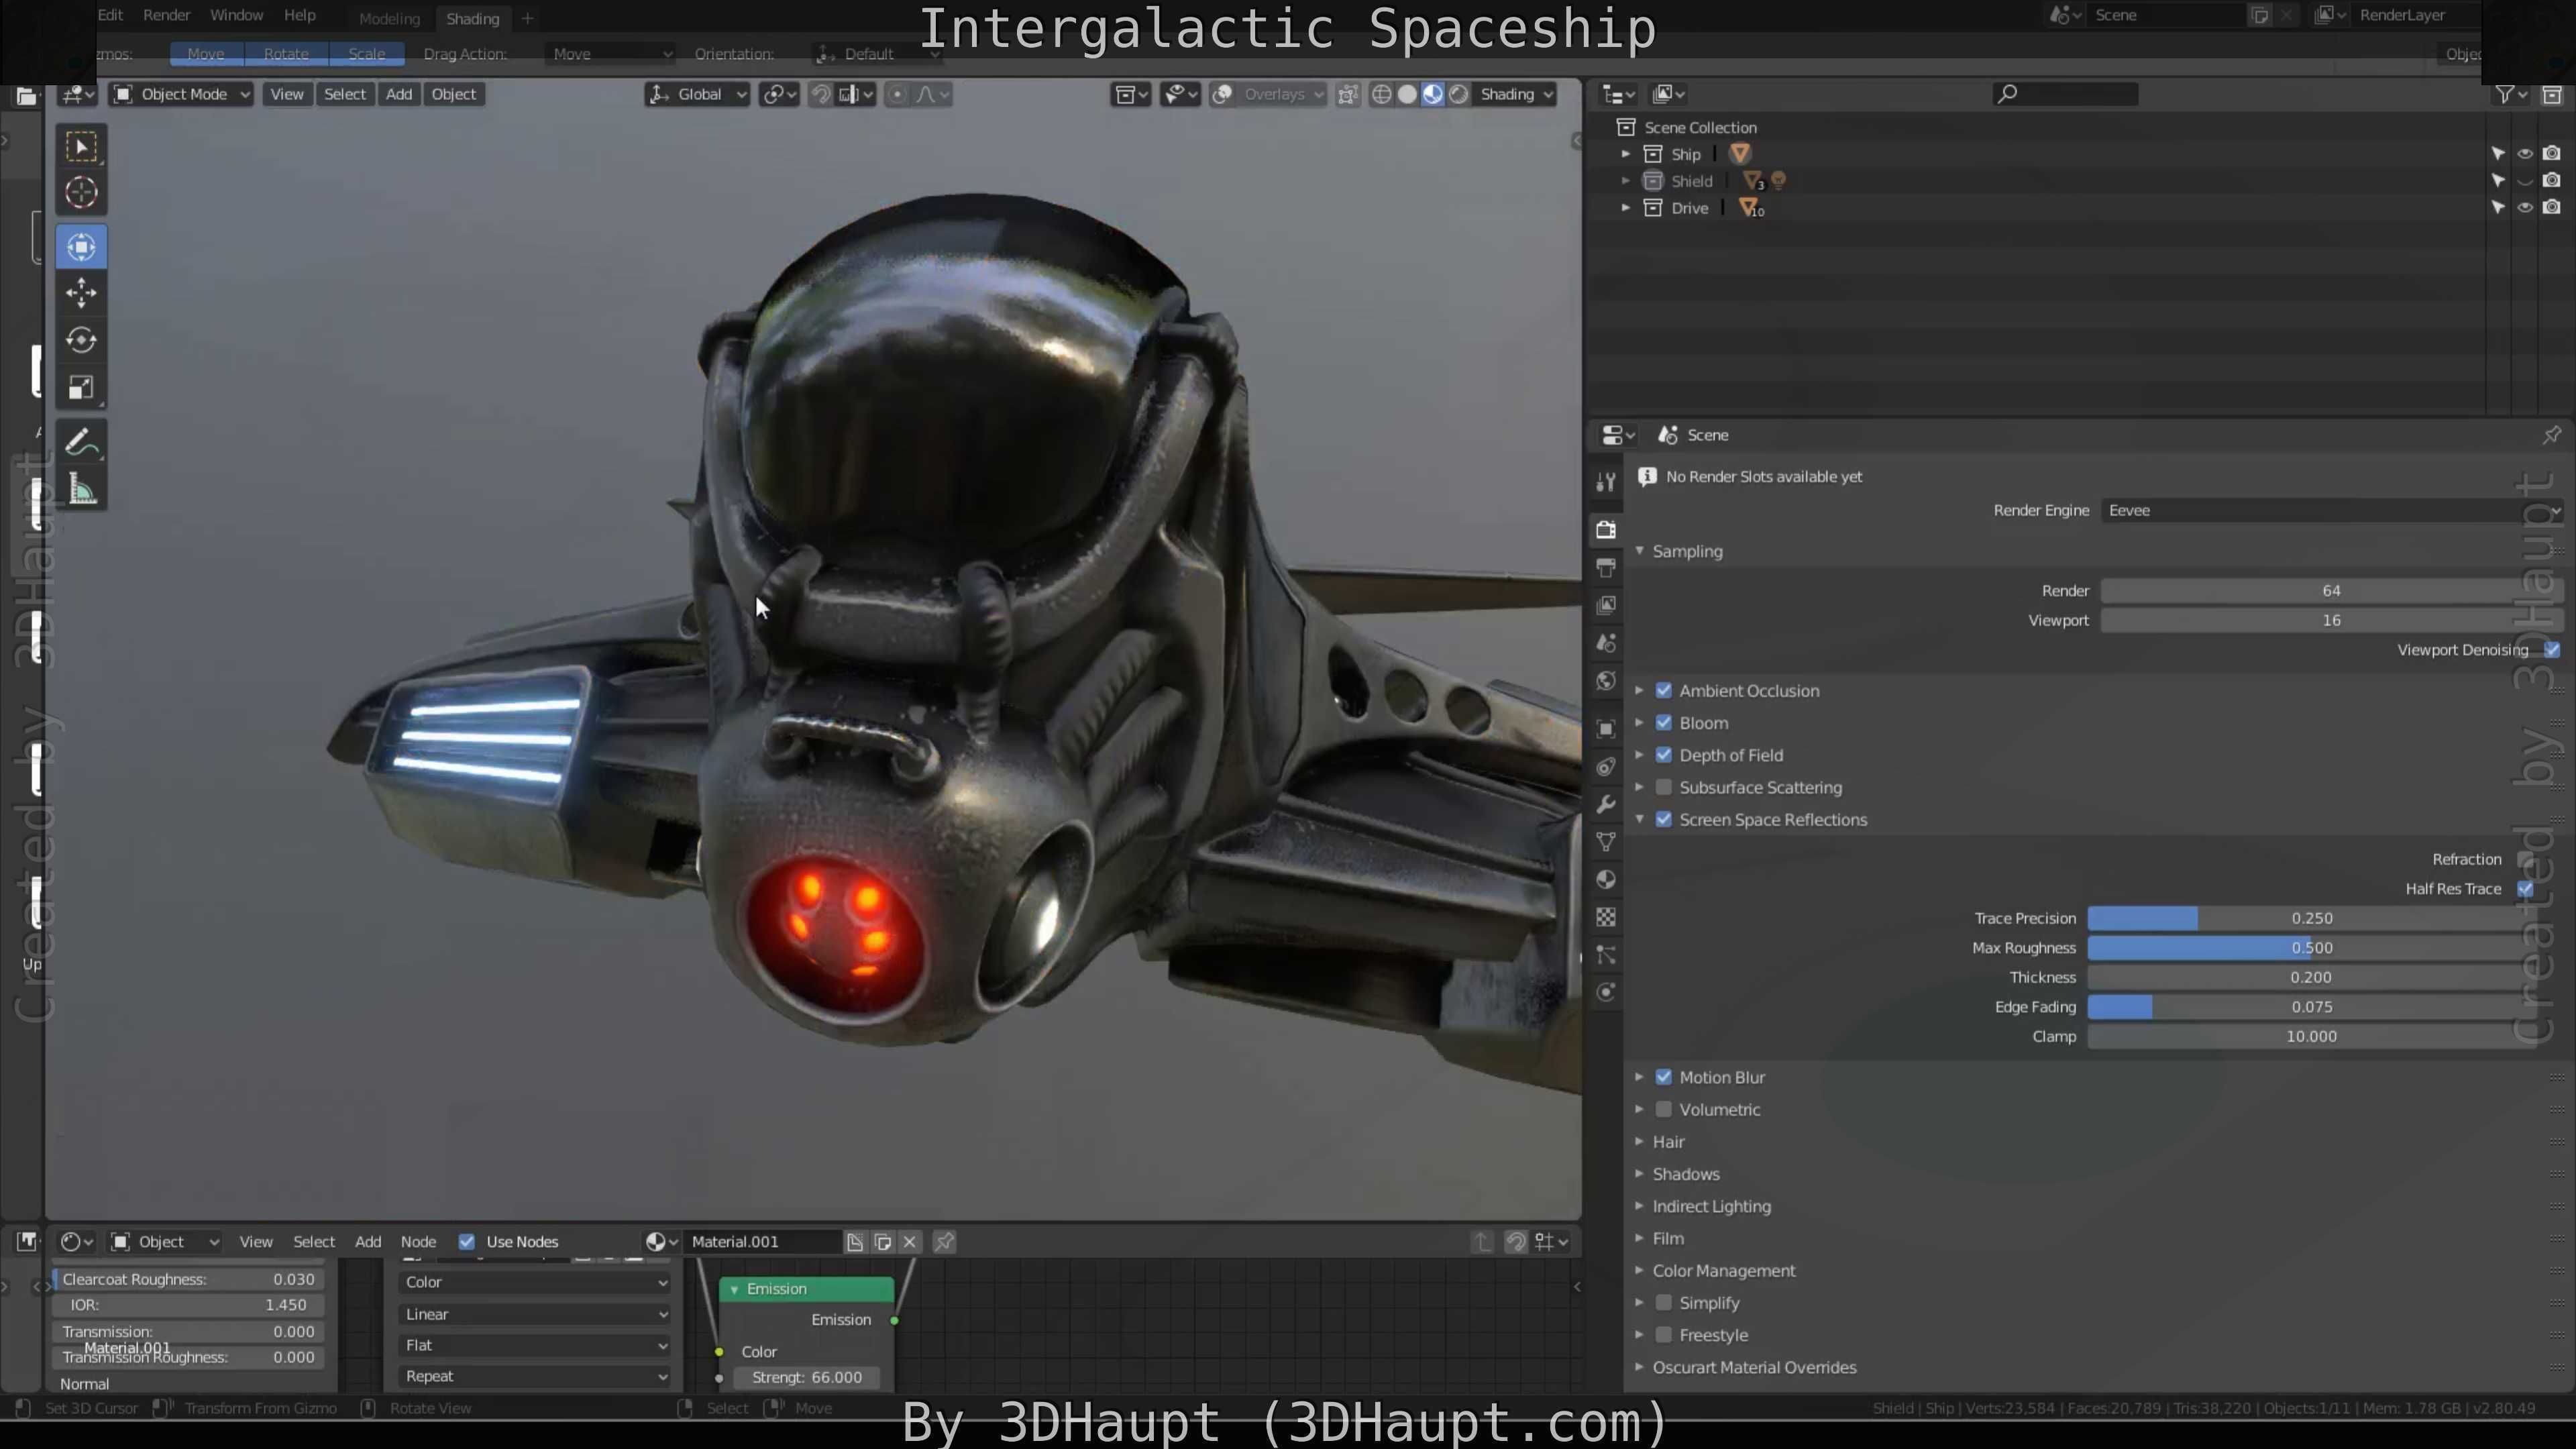Select the Cursor tool in the toolbar
This screenshot has height=1449, width=2576.
tap(81, 192)
